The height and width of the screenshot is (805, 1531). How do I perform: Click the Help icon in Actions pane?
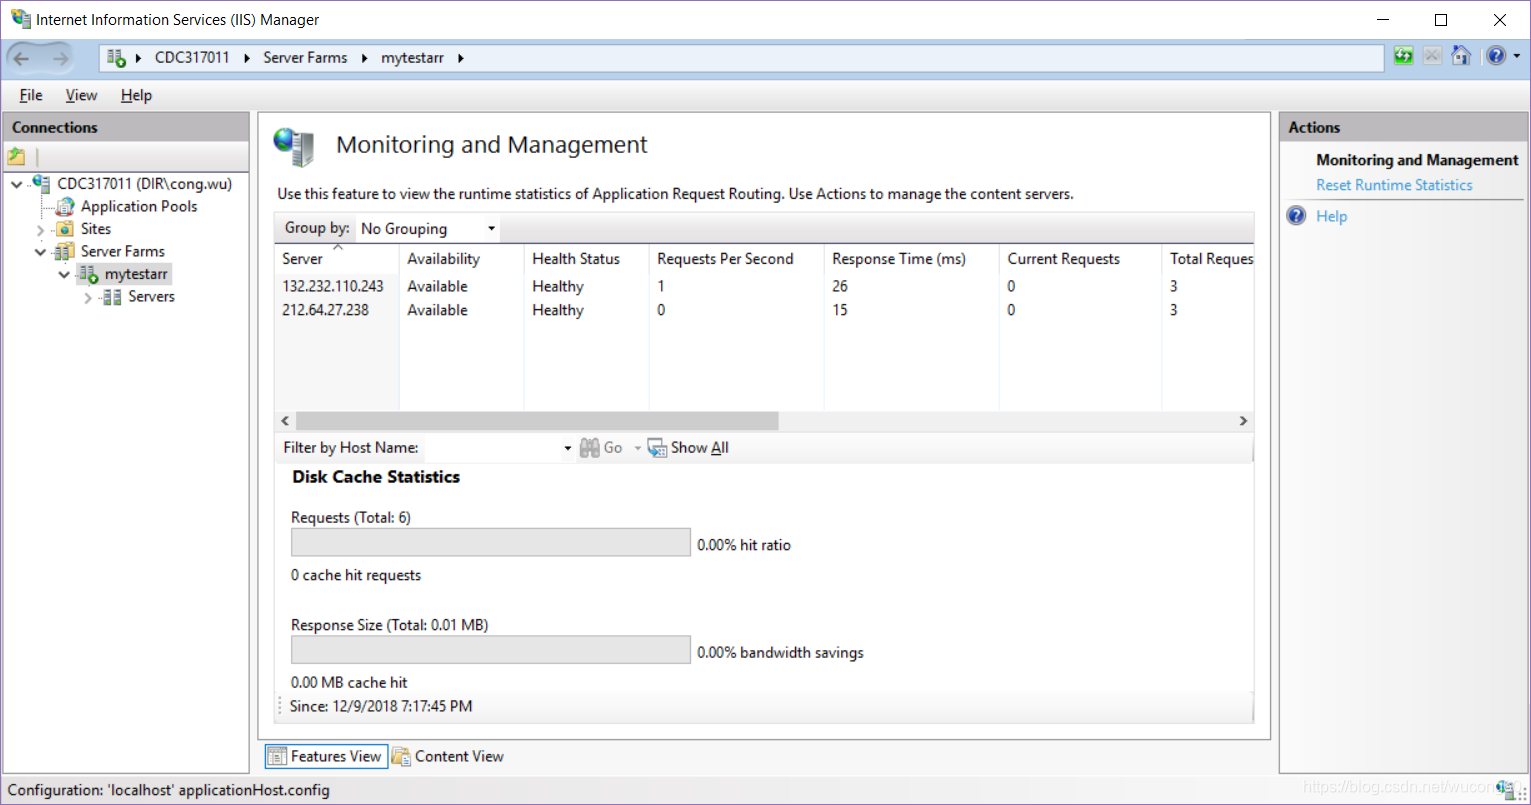(1297, 216)
